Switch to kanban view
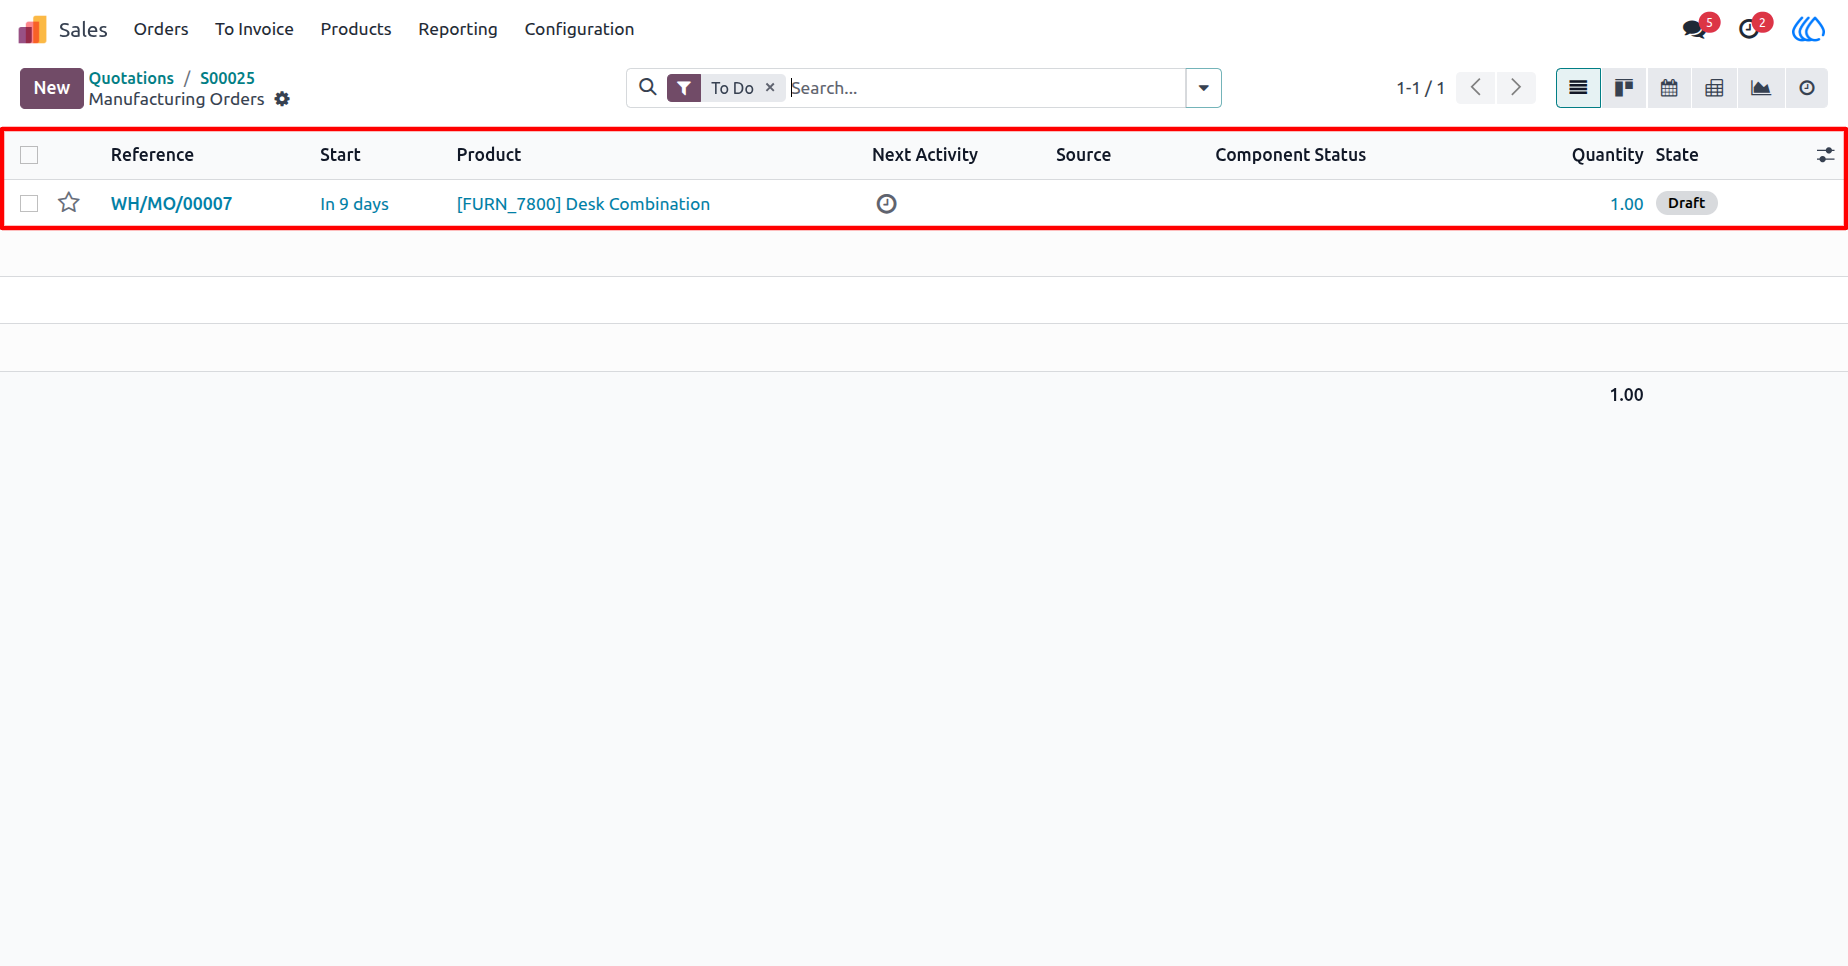The image size is (1848, 966). click(1624, 88)
